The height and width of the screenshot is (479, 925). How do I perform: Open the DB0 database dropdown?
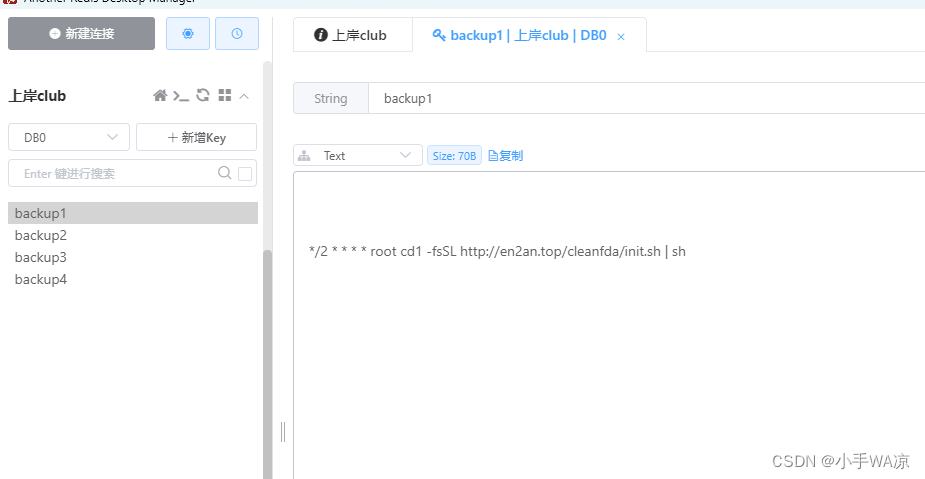[69, 137]
